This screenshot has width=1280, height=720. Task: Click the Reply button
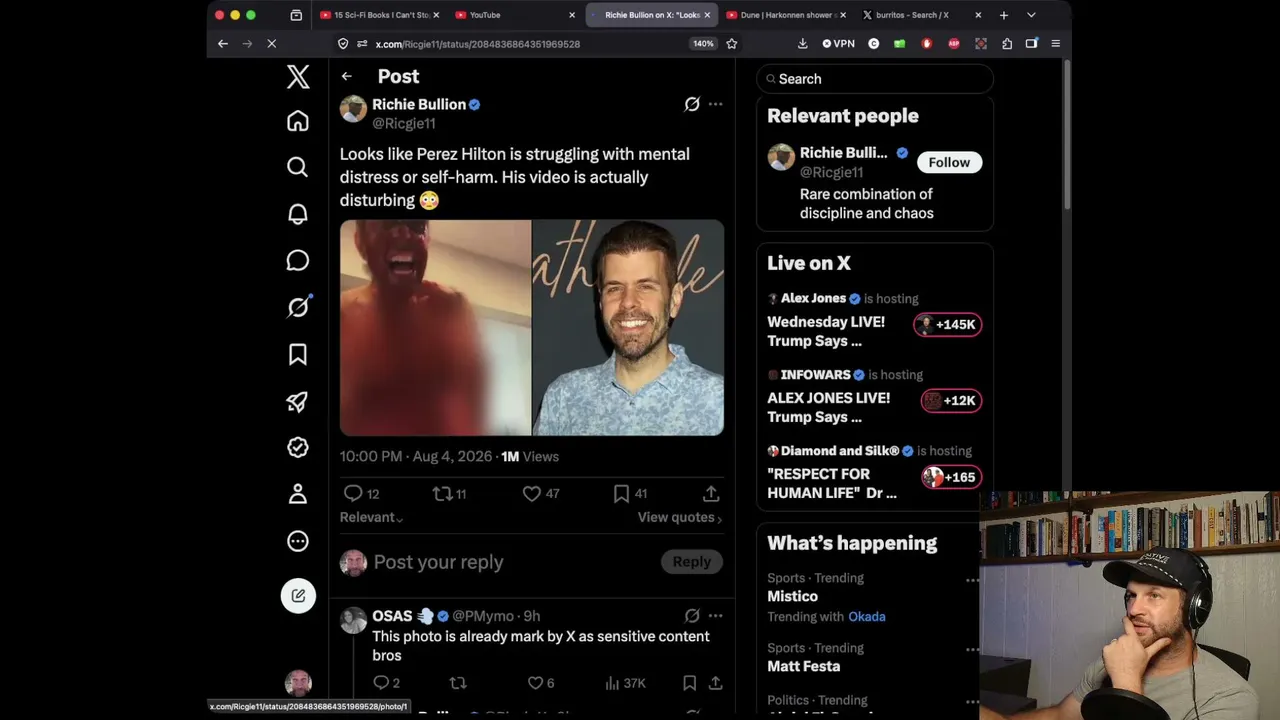[691, 562]
